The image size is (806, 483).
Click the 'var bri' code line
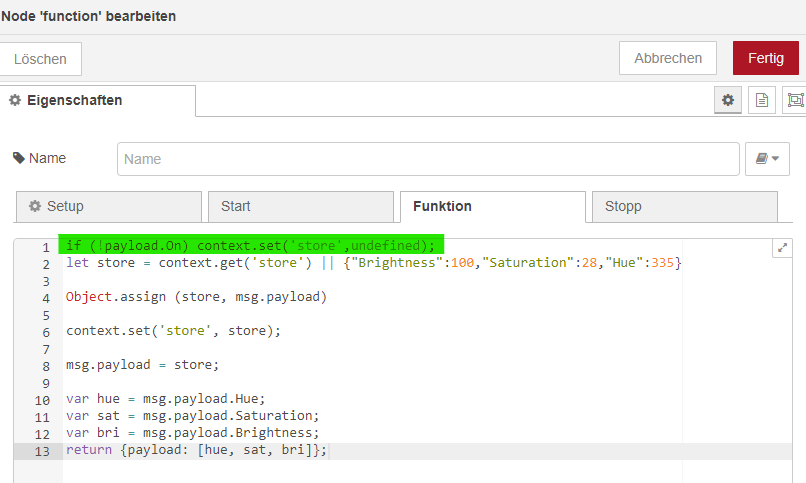coord(192,432)
